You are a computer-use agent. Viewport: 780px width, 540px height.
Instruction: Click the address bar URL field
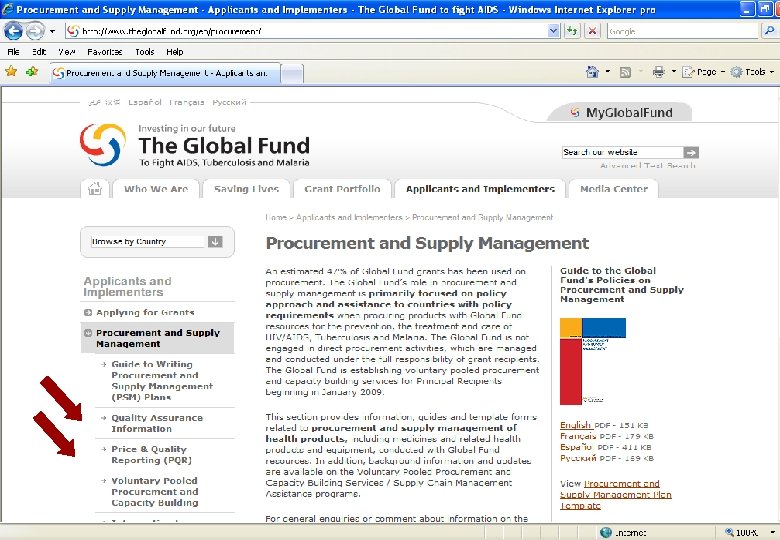pos(306,31)
